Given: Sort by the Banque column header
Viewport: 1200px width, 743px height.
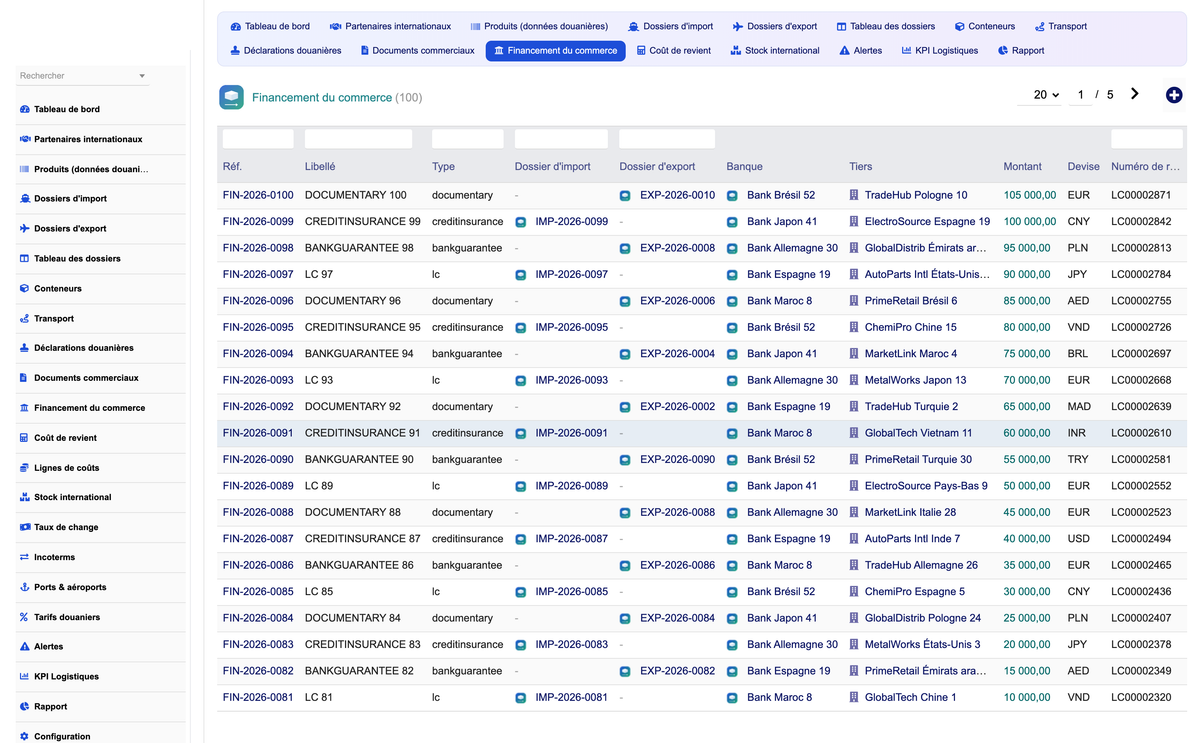Looking at the screenshot, I should pos(744,167).
